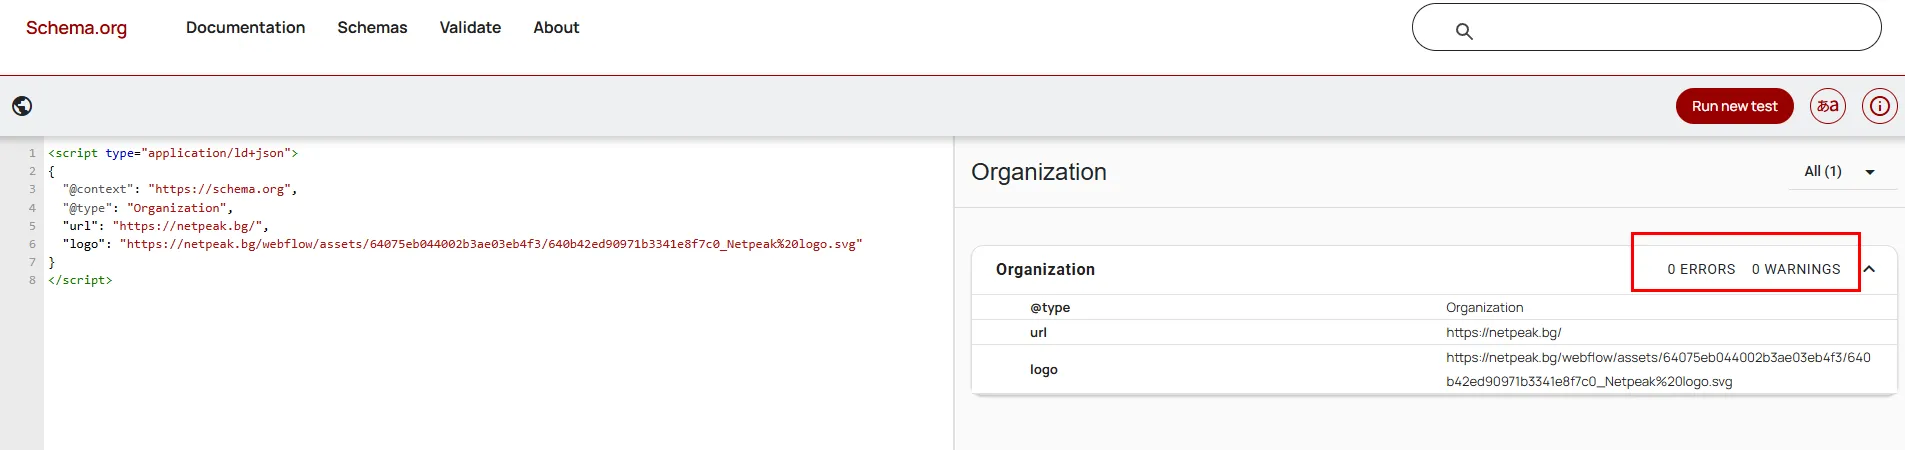Click the magnifying glass search icon
Image resolution: width=1905 pixels, height=450 pixels.
(x=1464, y=31)
